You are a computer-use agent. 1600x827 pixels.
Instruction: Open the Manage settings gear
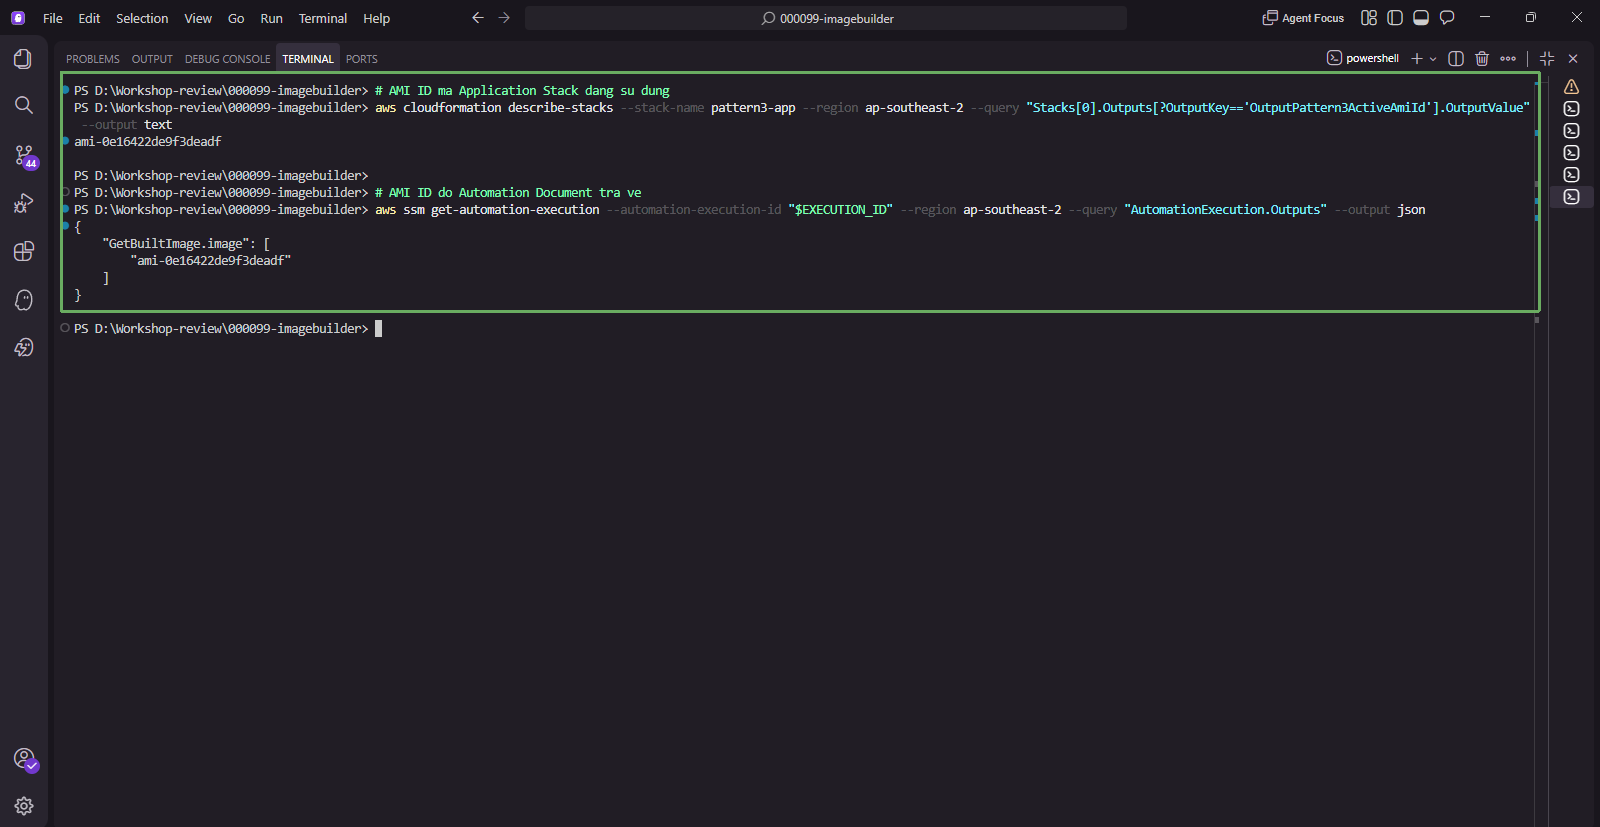click(x=23, y=806)
